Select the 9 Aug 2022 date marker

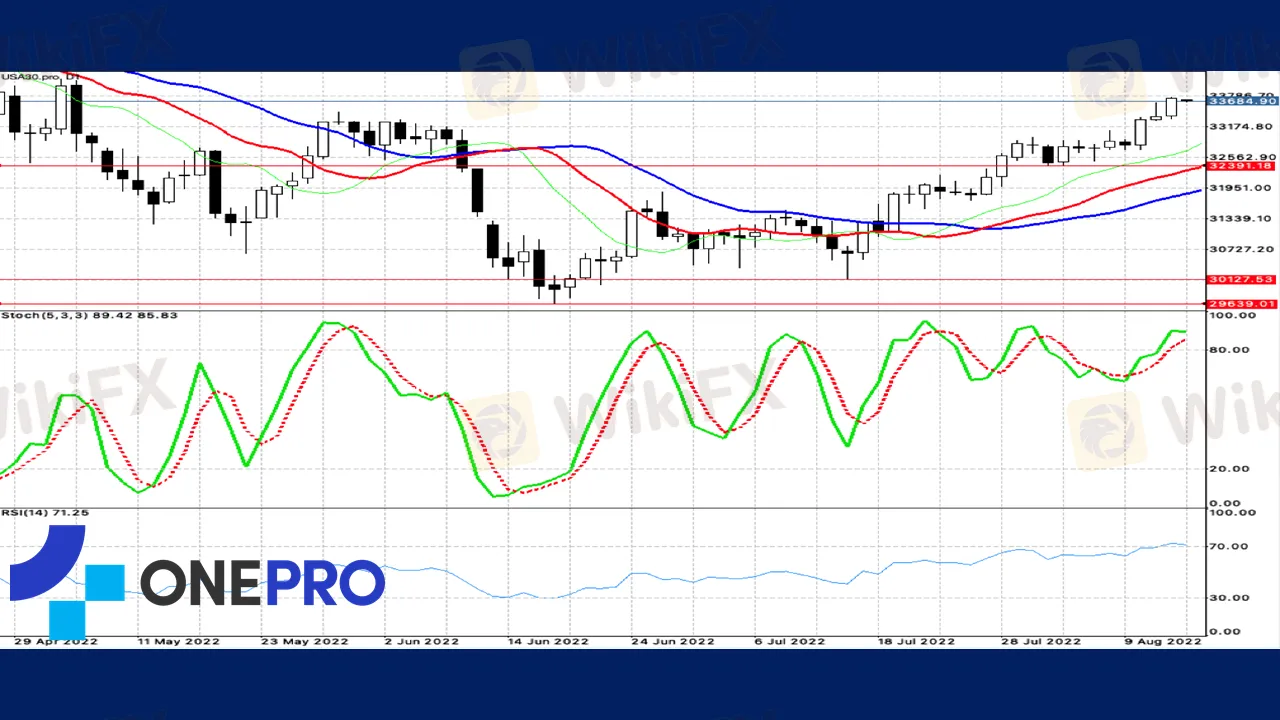tap(1162, 641)
